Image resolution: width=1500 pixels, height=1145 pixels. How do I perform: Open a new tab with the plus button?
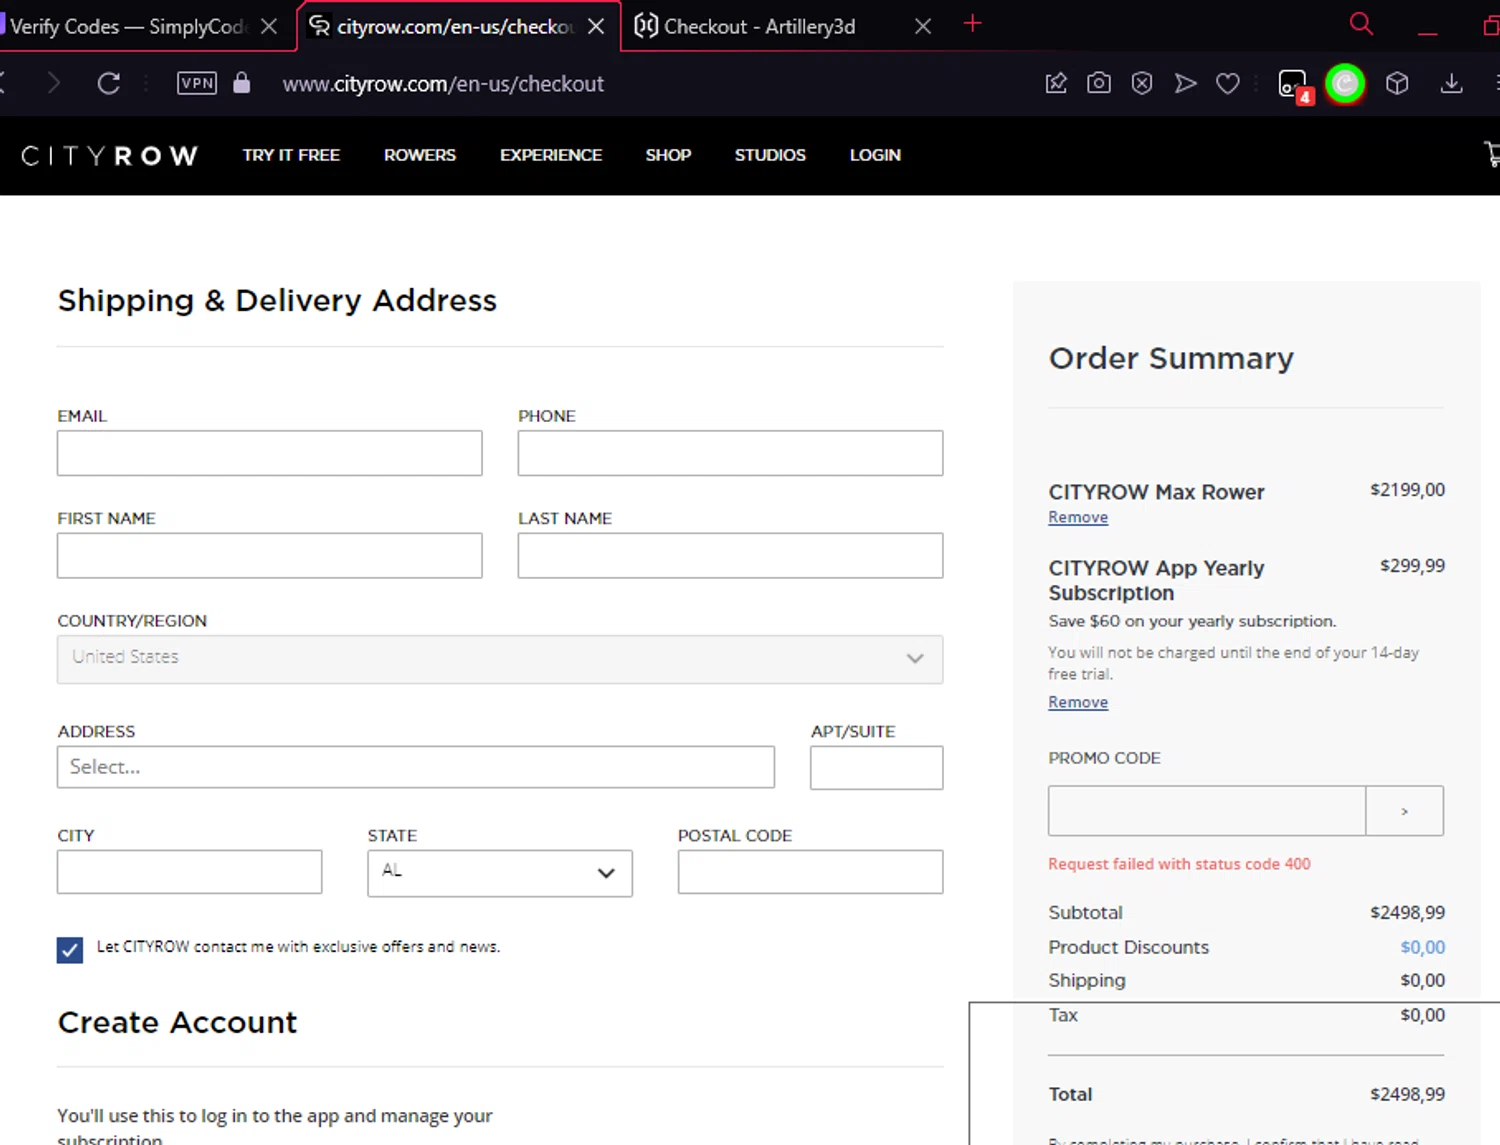point(972,24)
